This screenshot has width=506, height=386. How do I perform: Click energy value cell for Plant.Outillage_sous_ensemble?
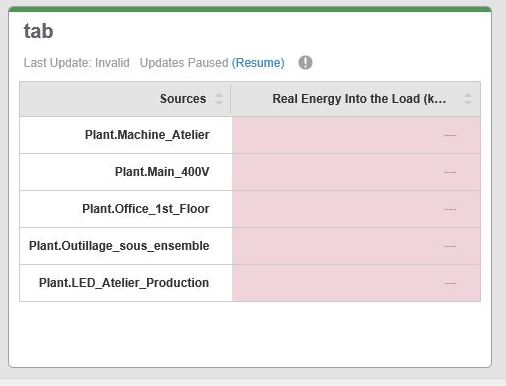click(x=356, y=246)
